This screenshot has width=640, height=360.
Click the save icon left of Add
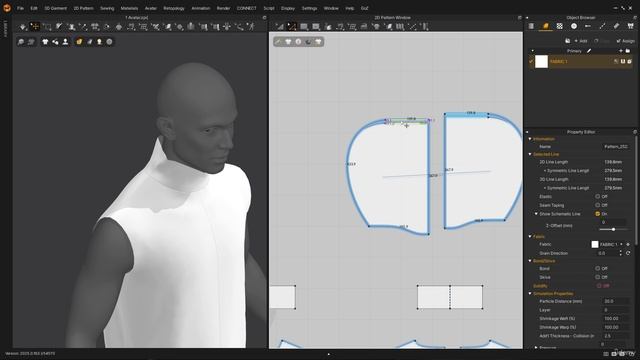click(x=567, y=41)
